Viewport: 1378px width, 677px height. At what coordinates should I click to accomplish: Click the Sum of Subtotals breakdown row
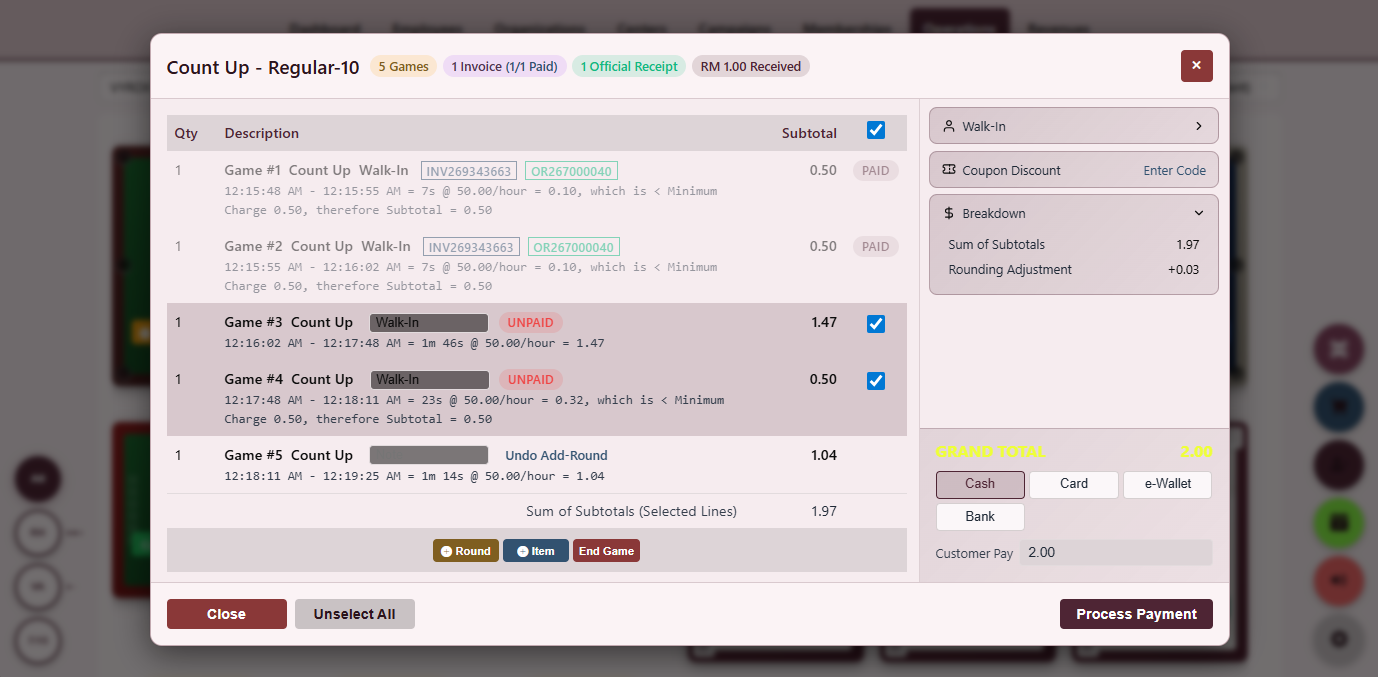(x=1074, y=245)
